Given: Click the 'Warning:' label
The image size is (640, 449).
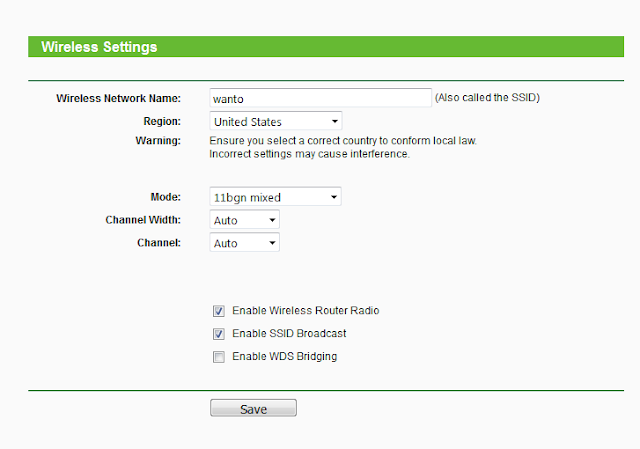Looking at the screenshot, I should (158, 140).
